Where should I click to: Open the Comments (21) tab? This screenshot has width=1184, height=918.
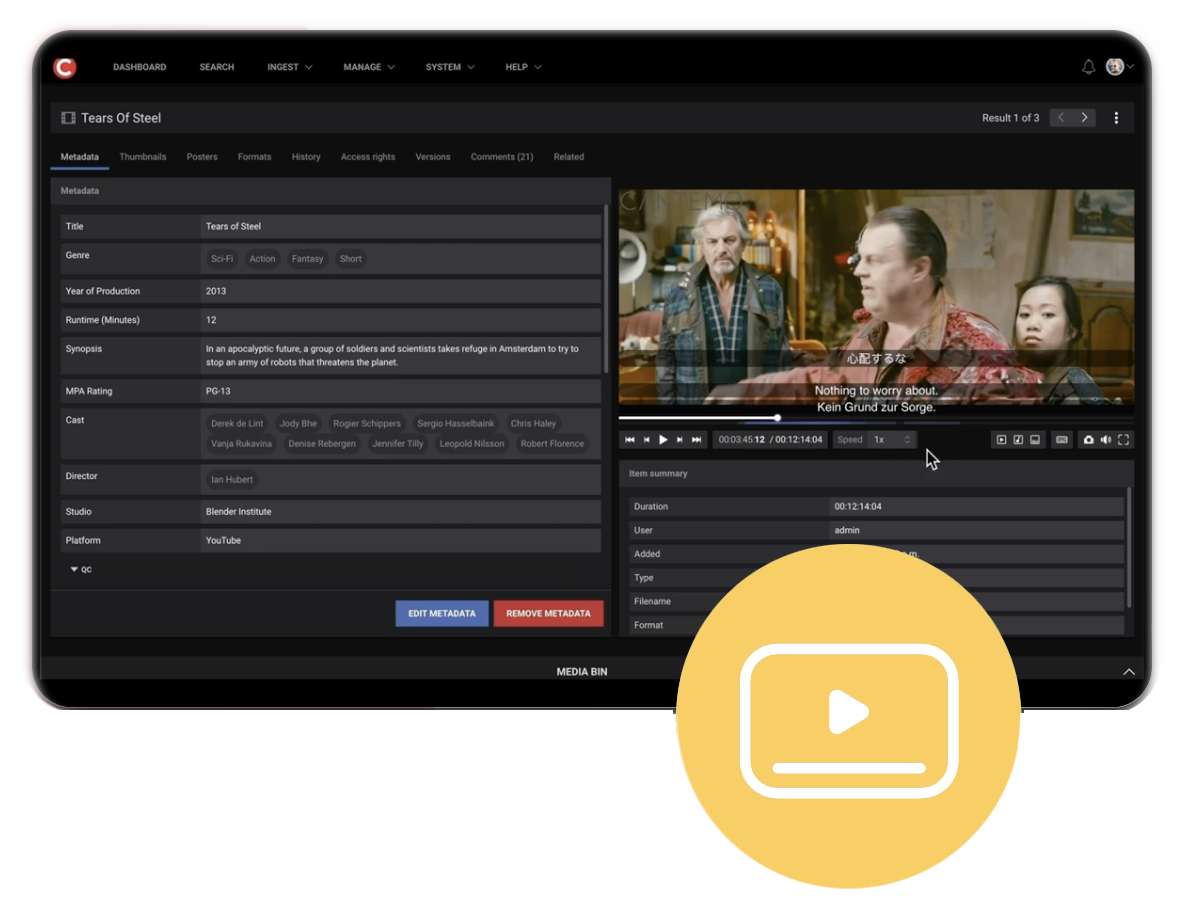[x=502, y=157]
